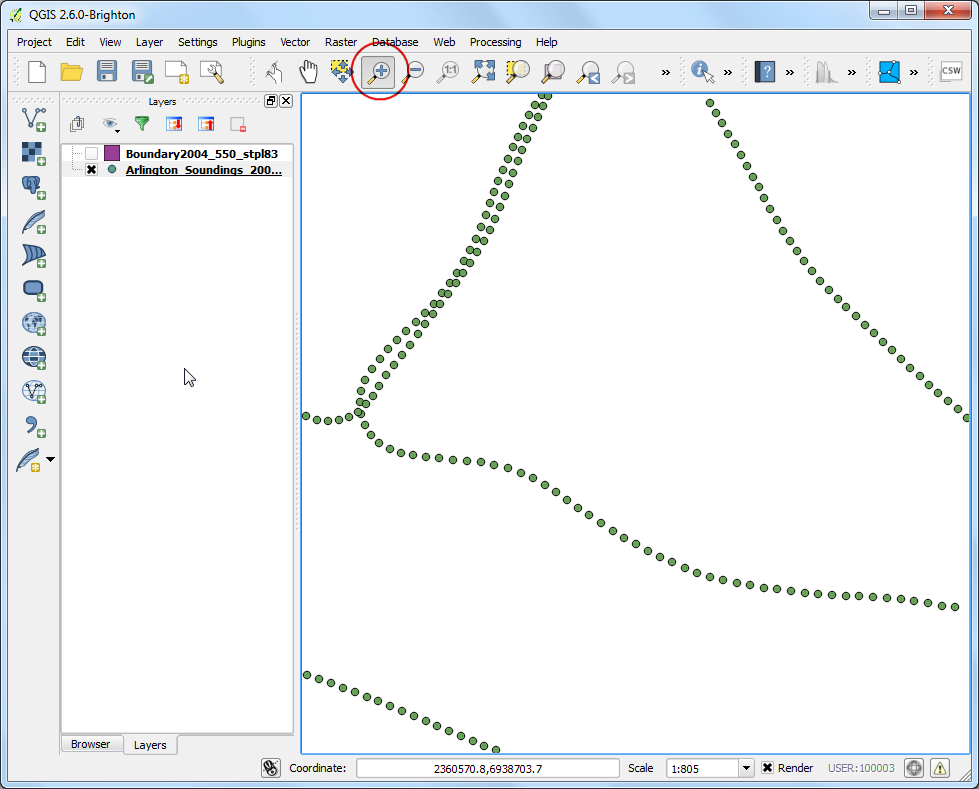Click the Zoom to Selection icon
The width and height of the screenshot is (979, 789).
pos(518,72)
